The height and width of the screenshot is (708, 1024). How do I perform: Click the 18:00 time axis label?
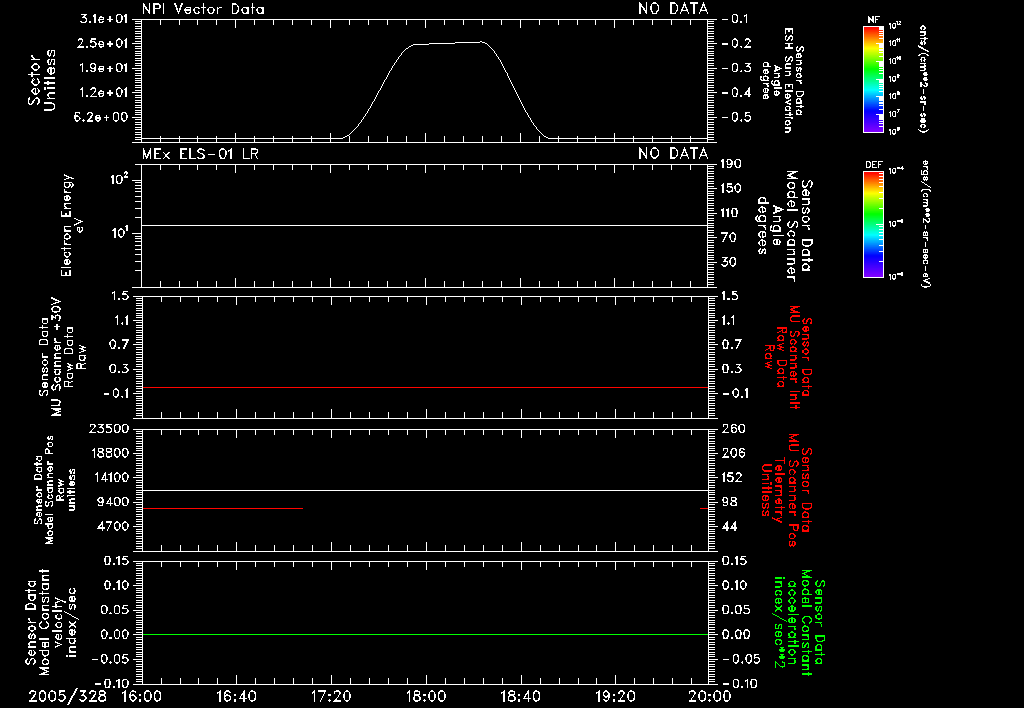[x=426, y=696]
